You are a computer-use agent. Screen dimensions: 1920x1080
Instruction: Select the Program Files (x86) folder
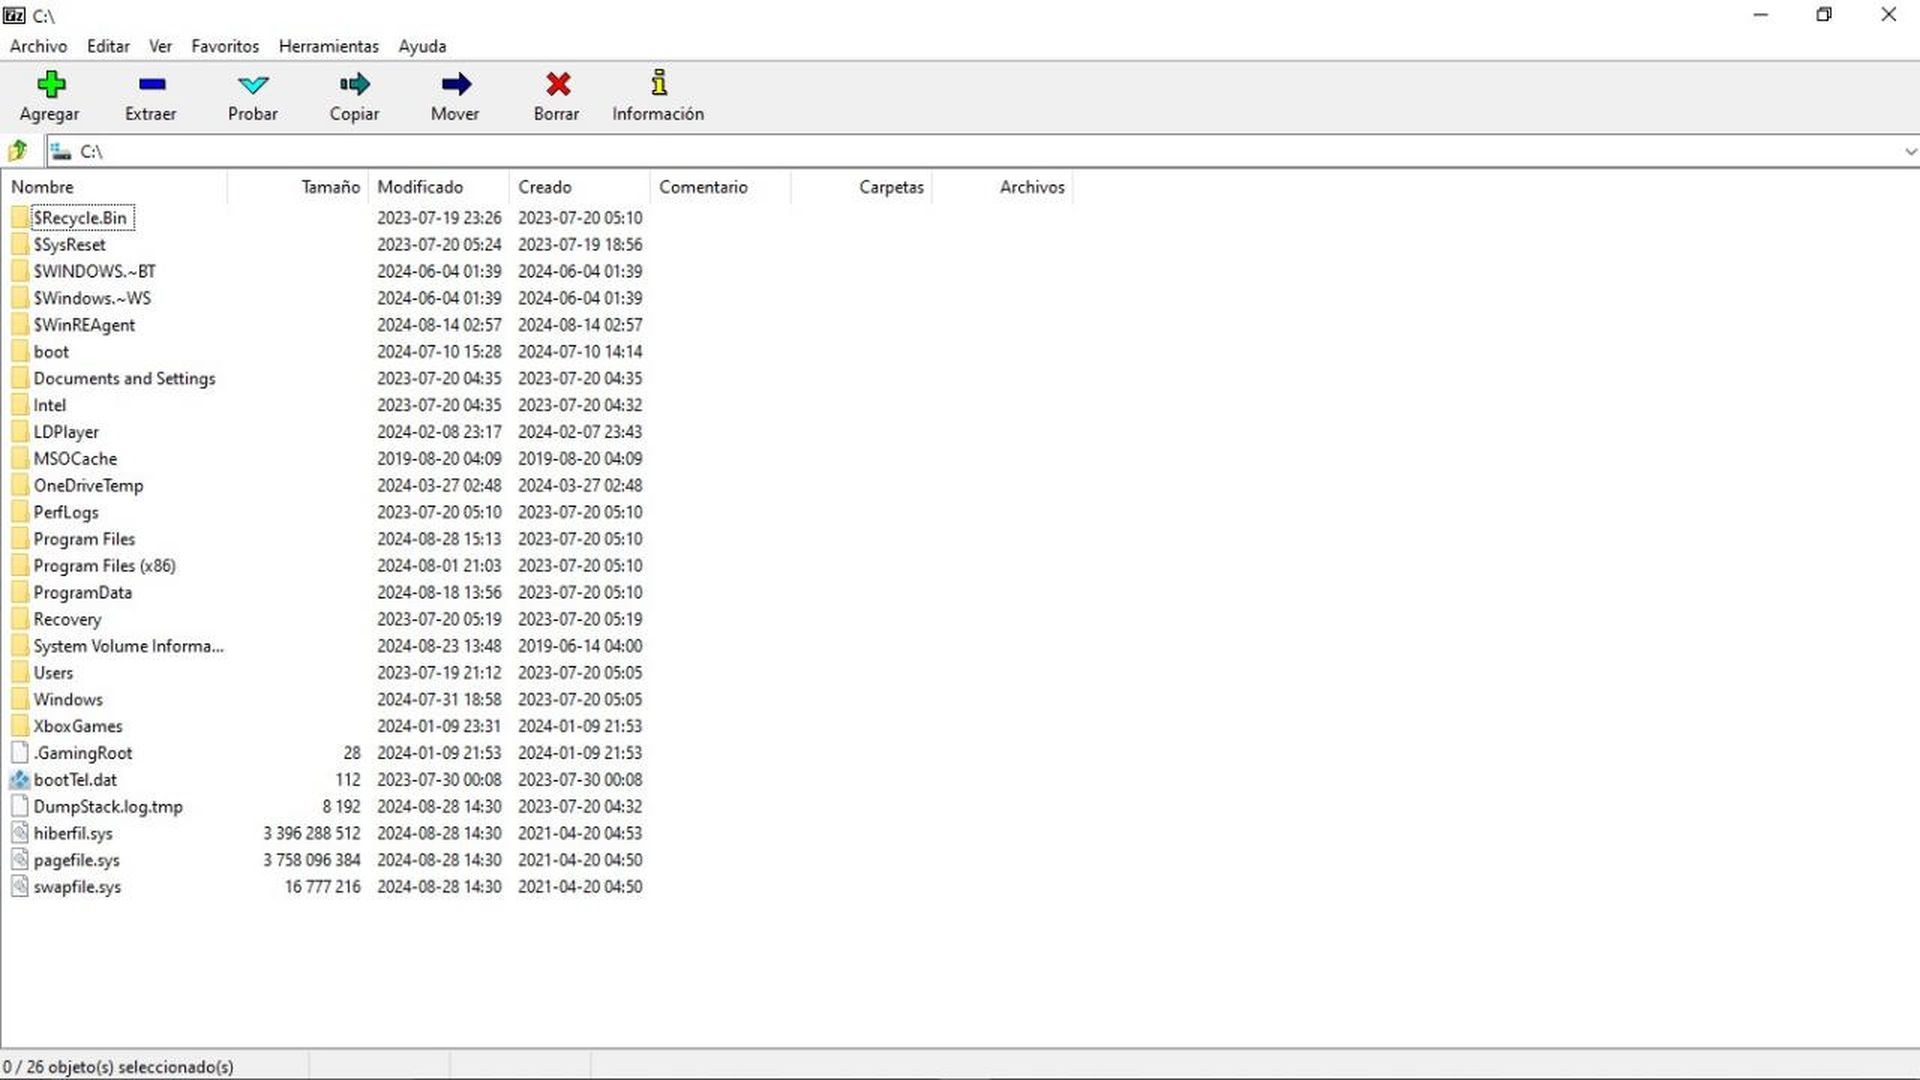coord(104,566)
